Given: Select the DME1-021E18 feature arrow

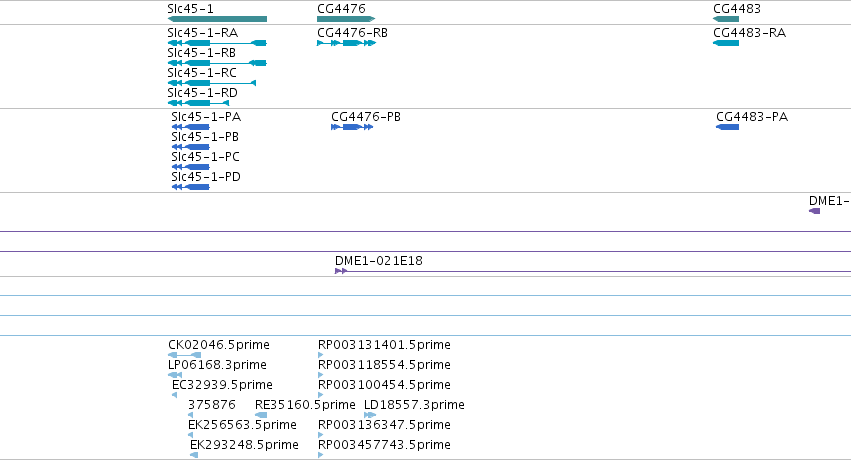Looking at the screenshot, I should pos(341,271).
